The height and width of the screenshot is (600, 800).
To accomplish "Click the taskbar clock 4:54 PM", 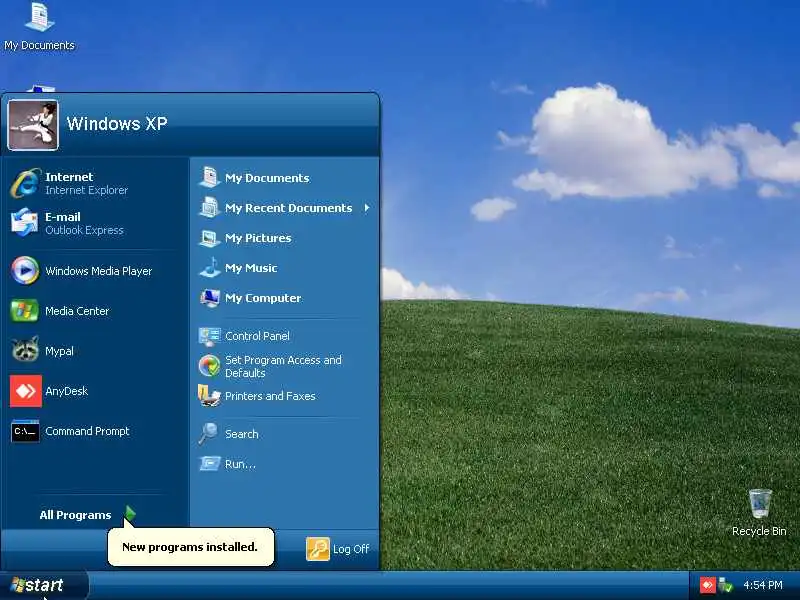I will click(x=763, y=585).
